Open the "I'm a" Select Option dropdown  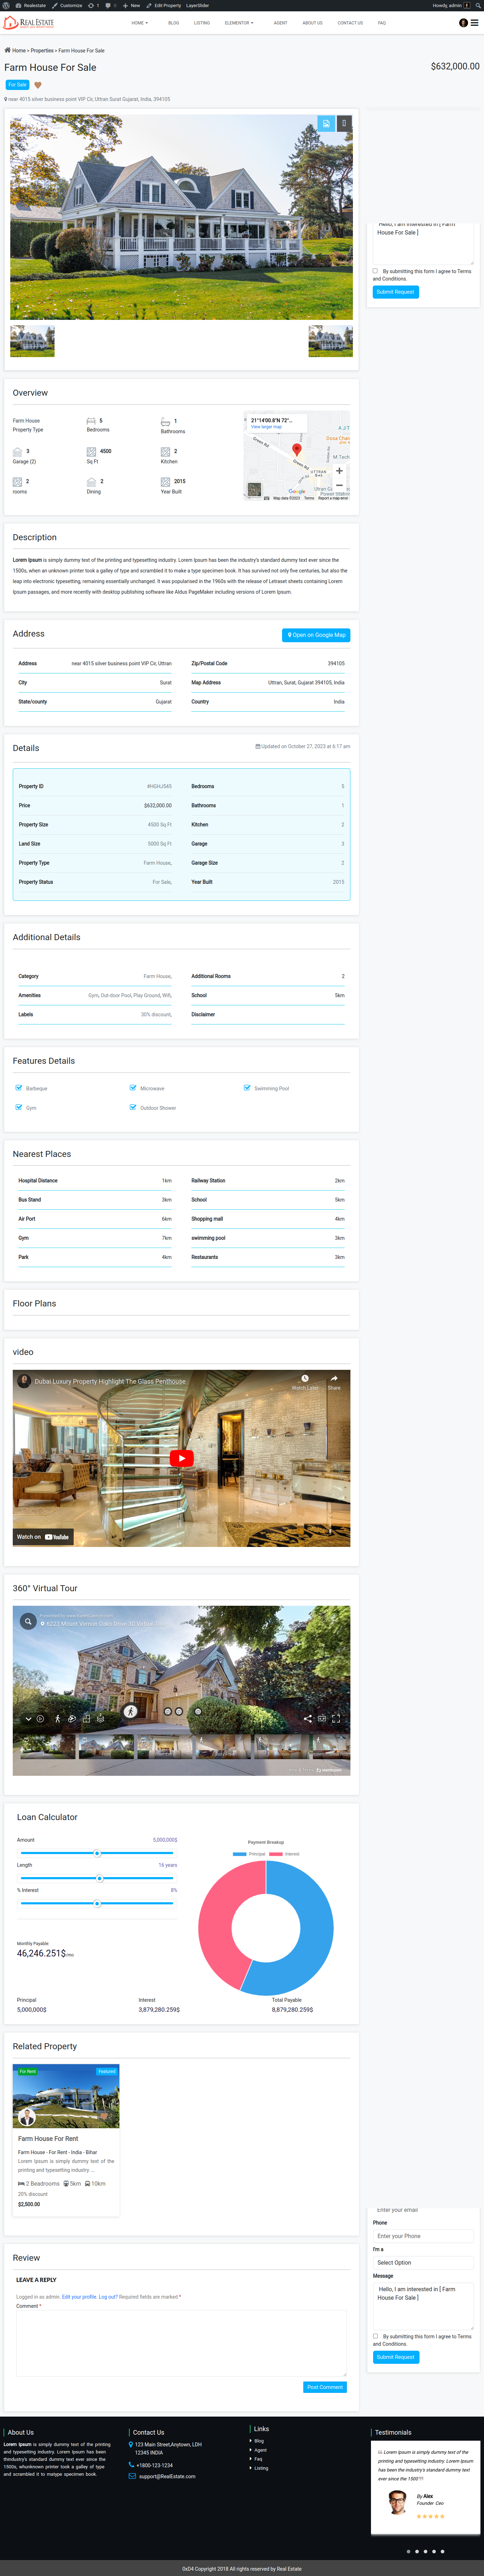[423, 2262]
